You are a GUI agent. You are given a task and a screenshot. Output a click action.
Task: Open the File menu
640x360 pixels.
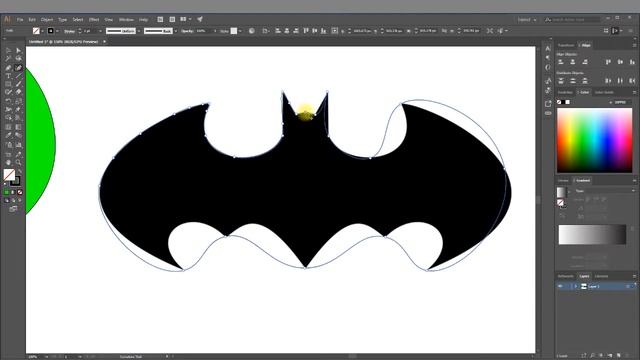[20, 20]
